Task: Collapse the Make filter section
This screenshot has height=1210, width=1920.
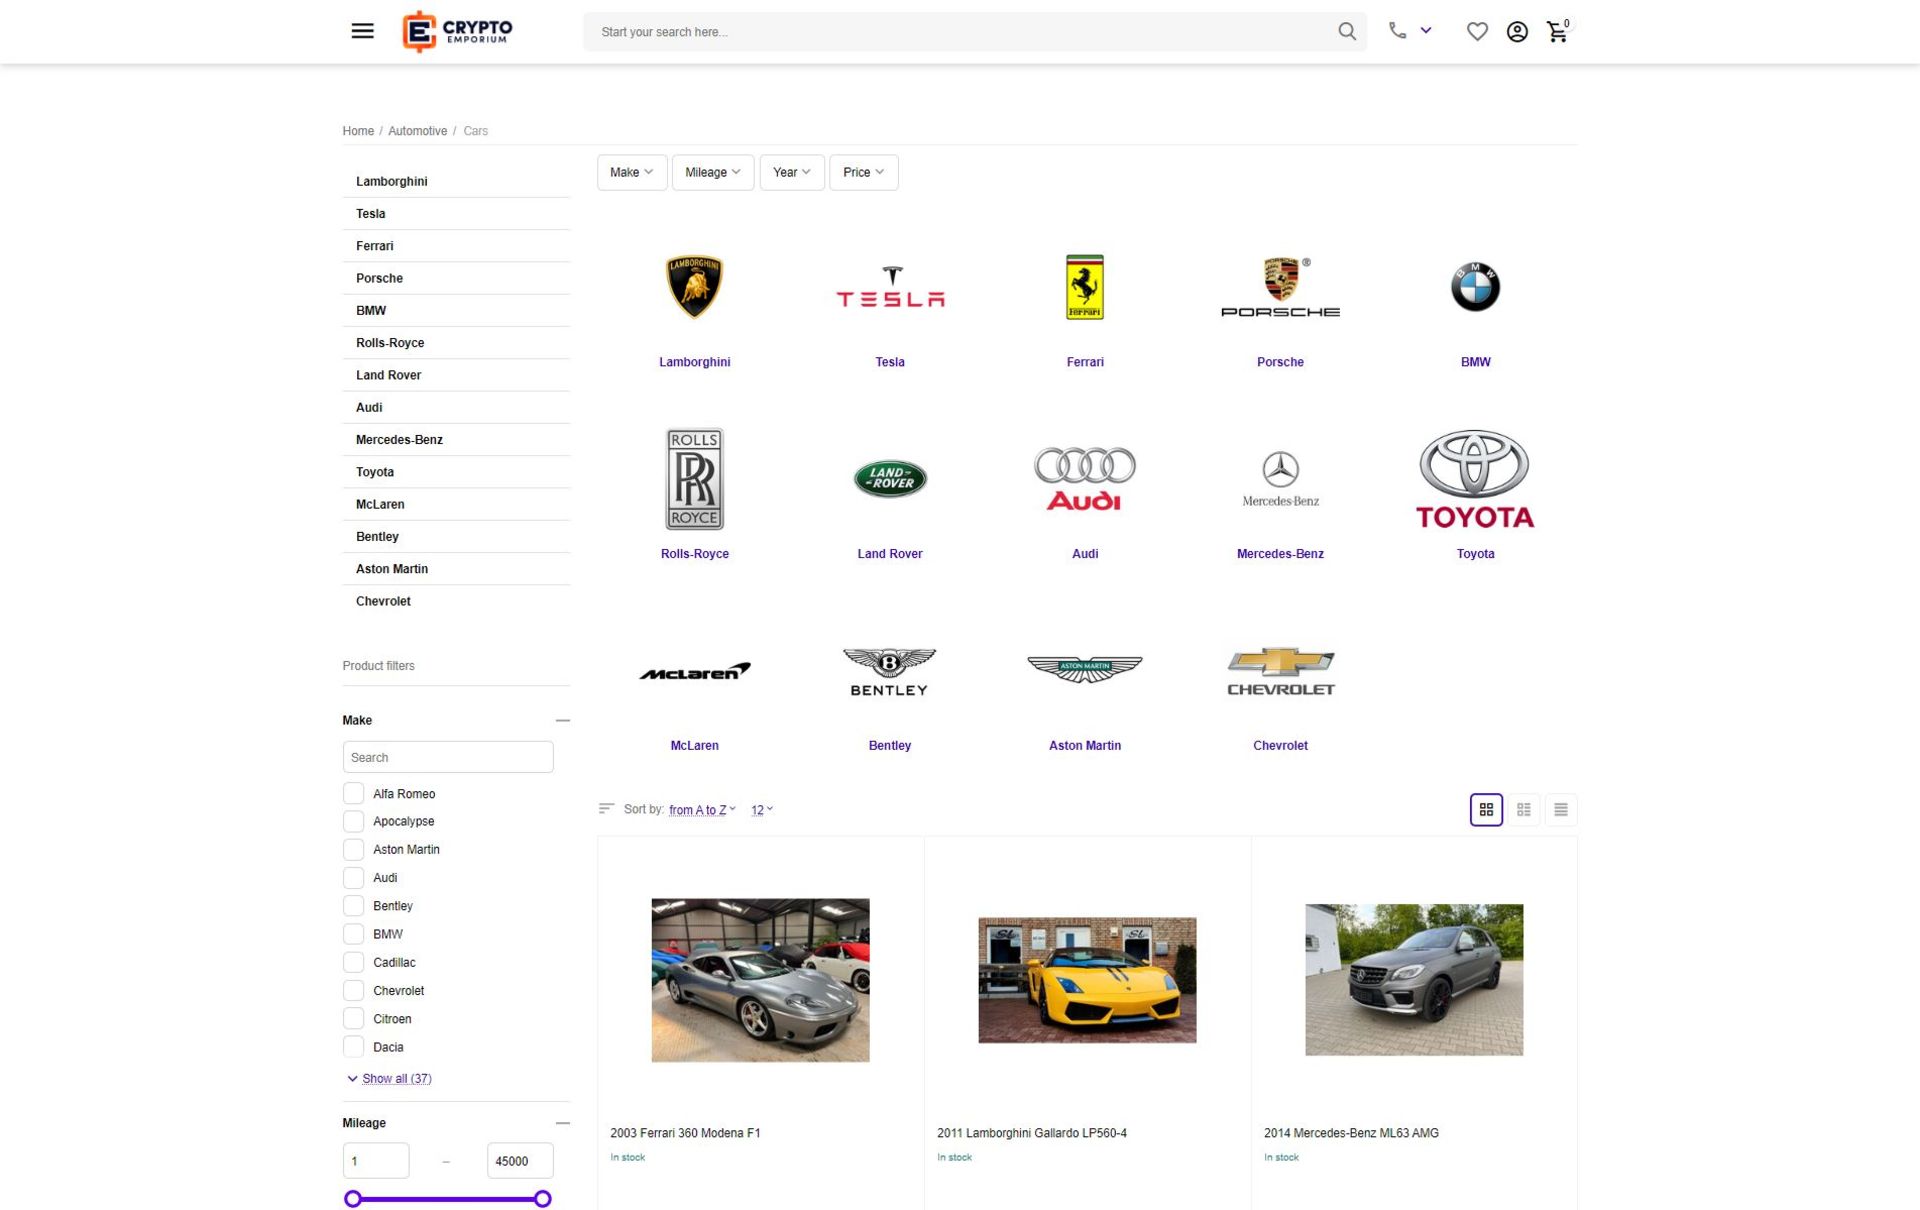Action: 562,720
